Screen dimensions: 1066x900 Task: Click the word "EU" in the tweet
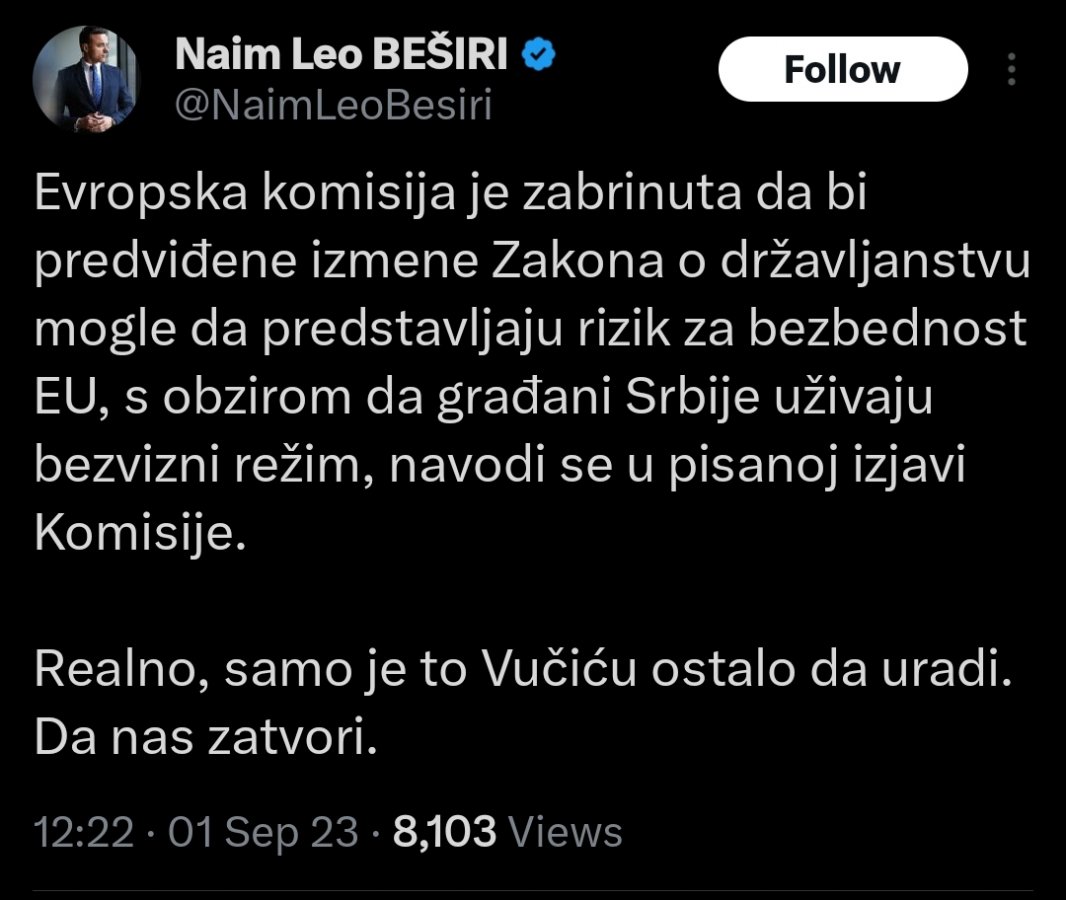pos(66,398)
